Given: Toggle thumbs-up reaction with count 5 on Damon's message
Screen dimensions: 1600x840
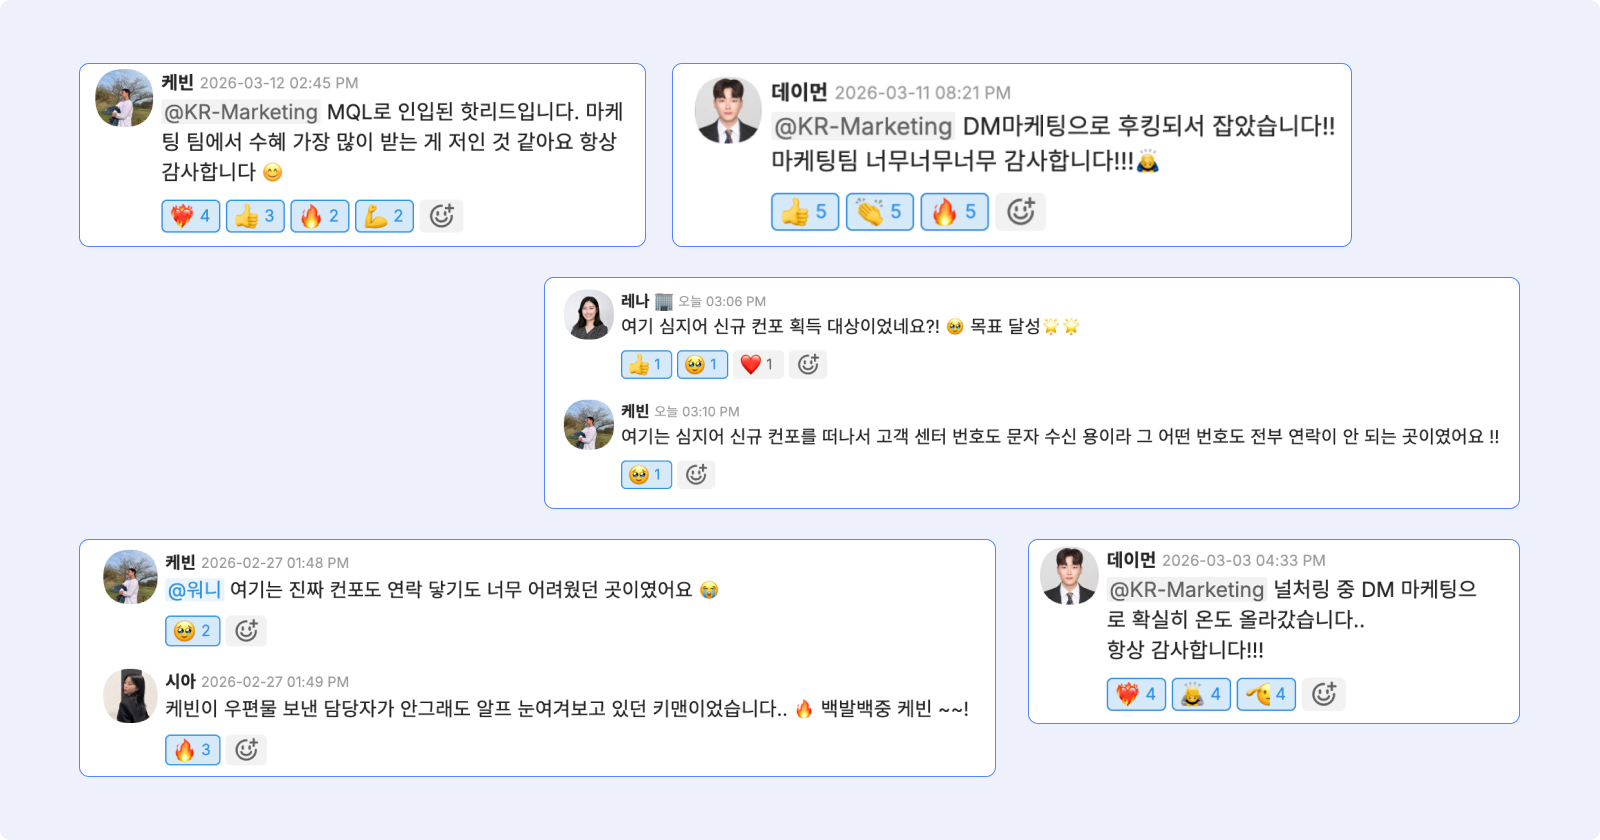Looking at the screenshot, I should coord(805,212).
